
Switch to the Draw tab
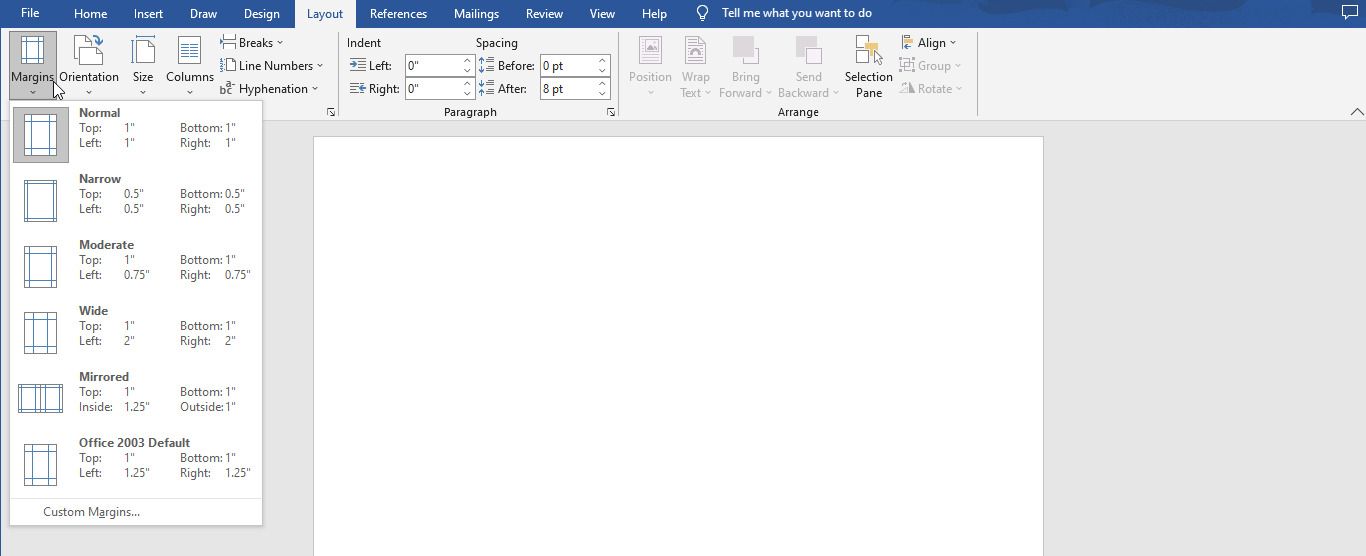pos(203,14)
